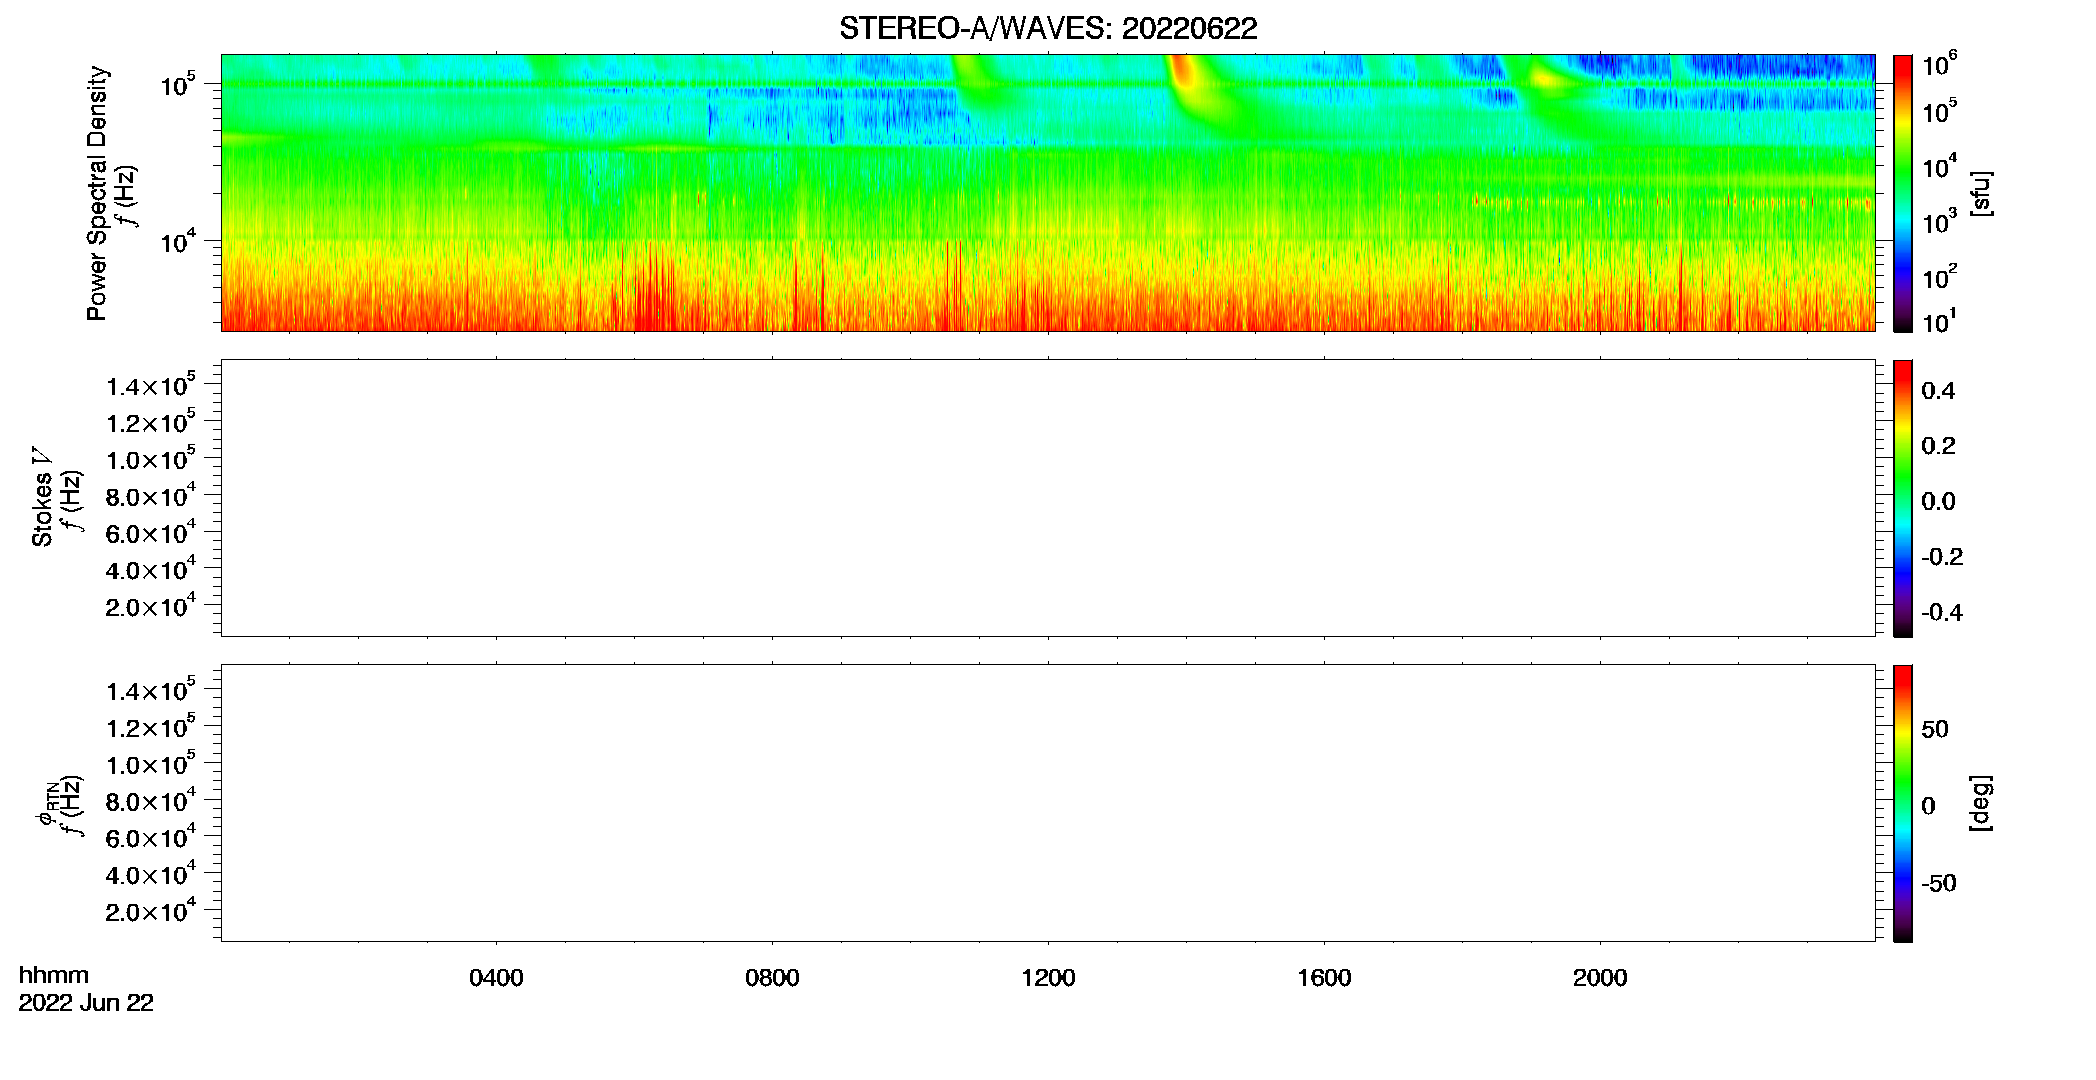The image size is (2096, 1080).
Task: Click the phi RTN degrees colorbar
Action: 1903,803
